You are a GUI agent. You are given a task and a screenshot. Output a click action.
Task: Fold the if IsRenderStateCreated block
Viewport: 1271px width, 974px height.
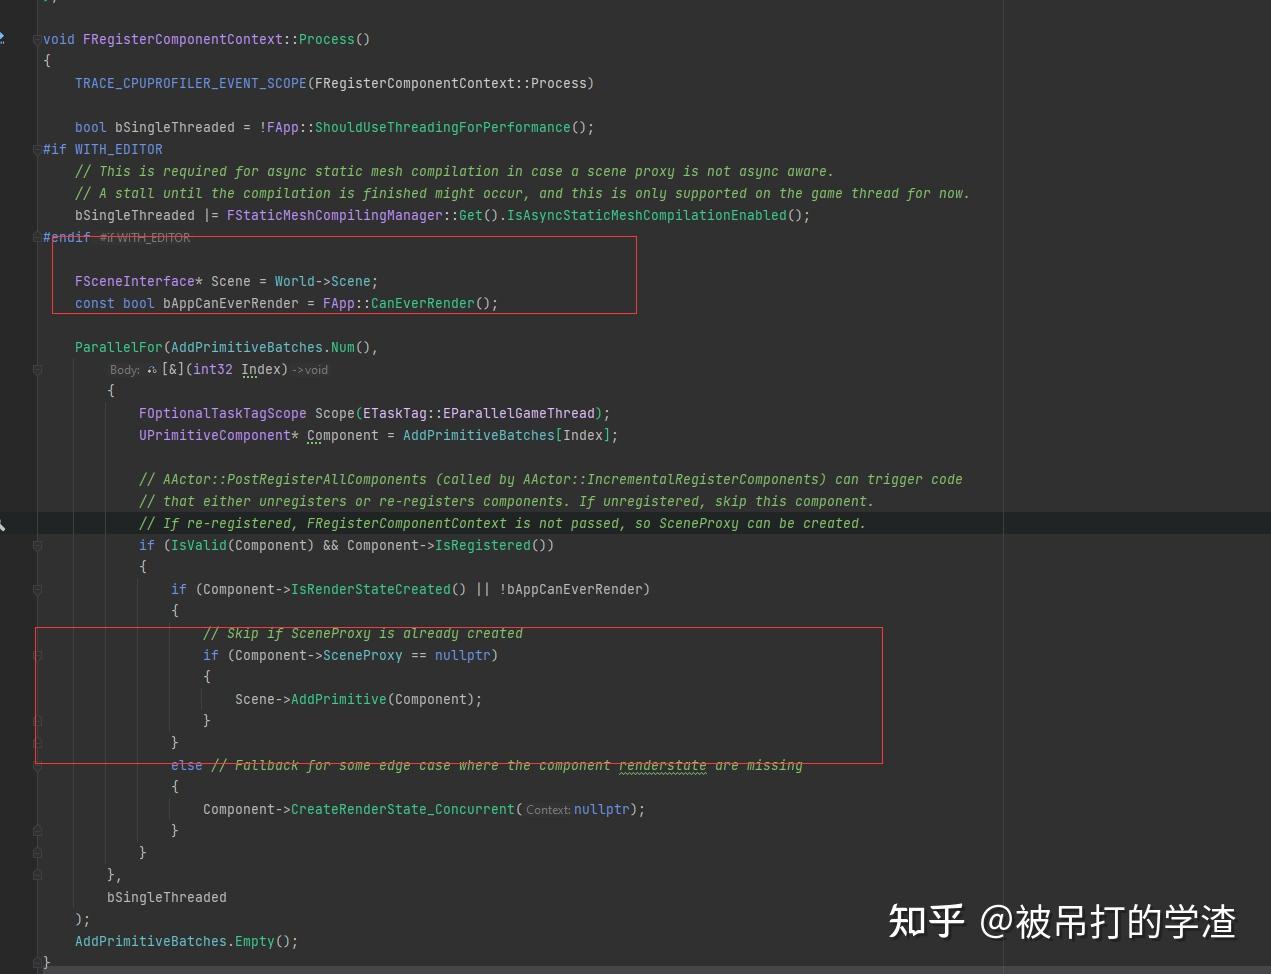pyautogui.click(x=37, y=589)
